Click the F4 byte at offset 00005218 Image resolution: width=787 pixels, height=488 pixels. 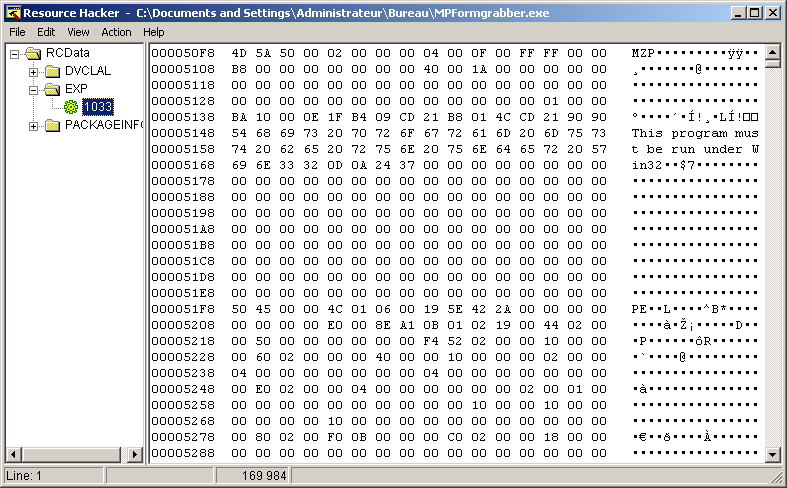click(x=431, y=341)
